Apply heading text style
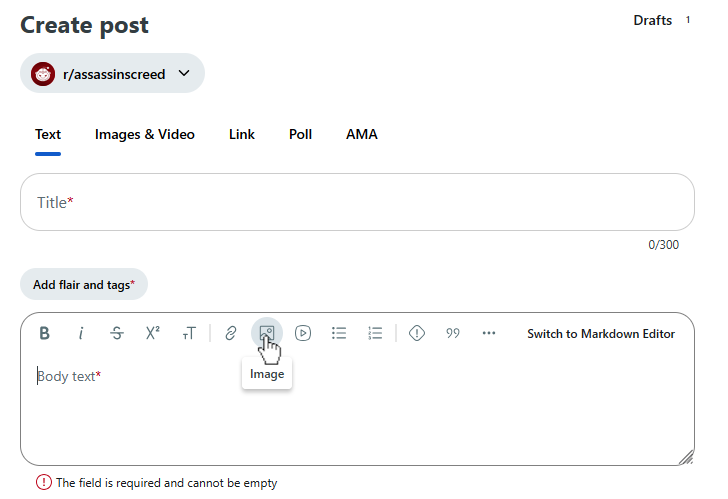 click(189, 334)
